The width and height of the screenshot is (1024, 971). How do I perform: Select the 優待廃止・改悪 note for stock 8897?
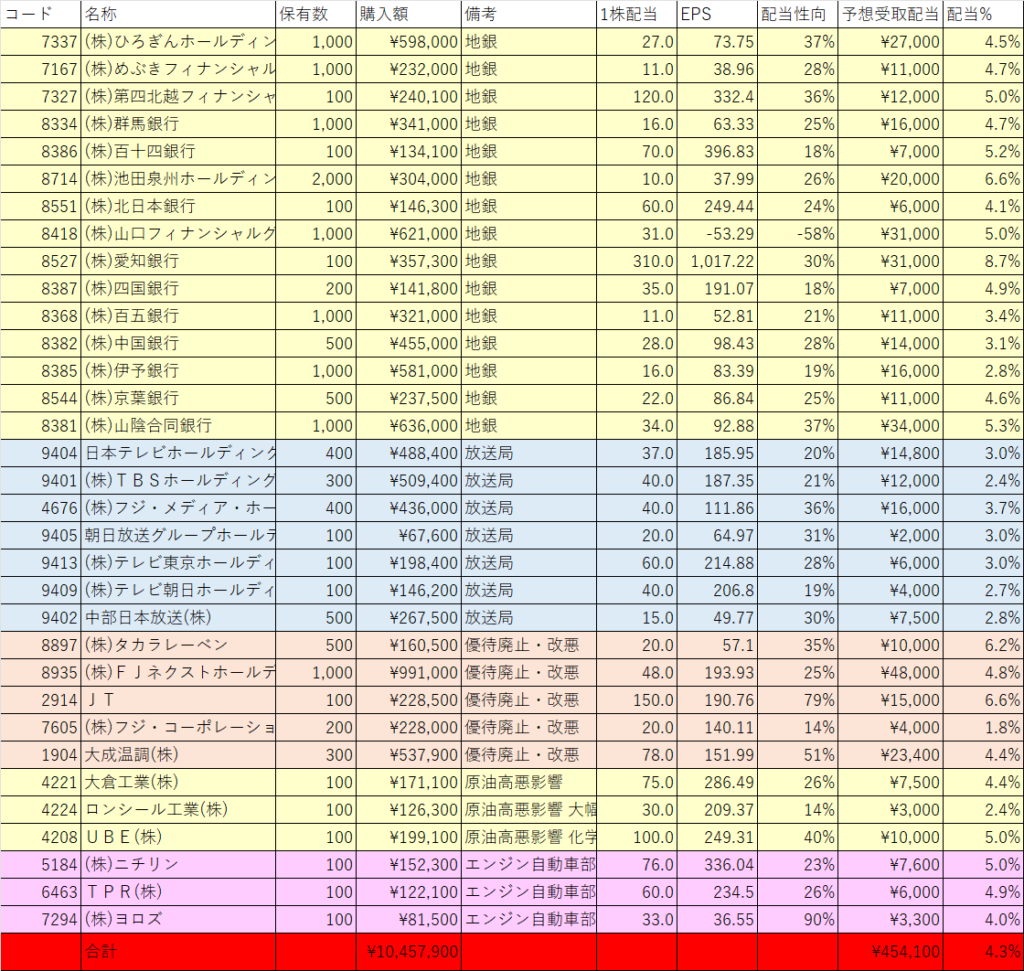522,645
